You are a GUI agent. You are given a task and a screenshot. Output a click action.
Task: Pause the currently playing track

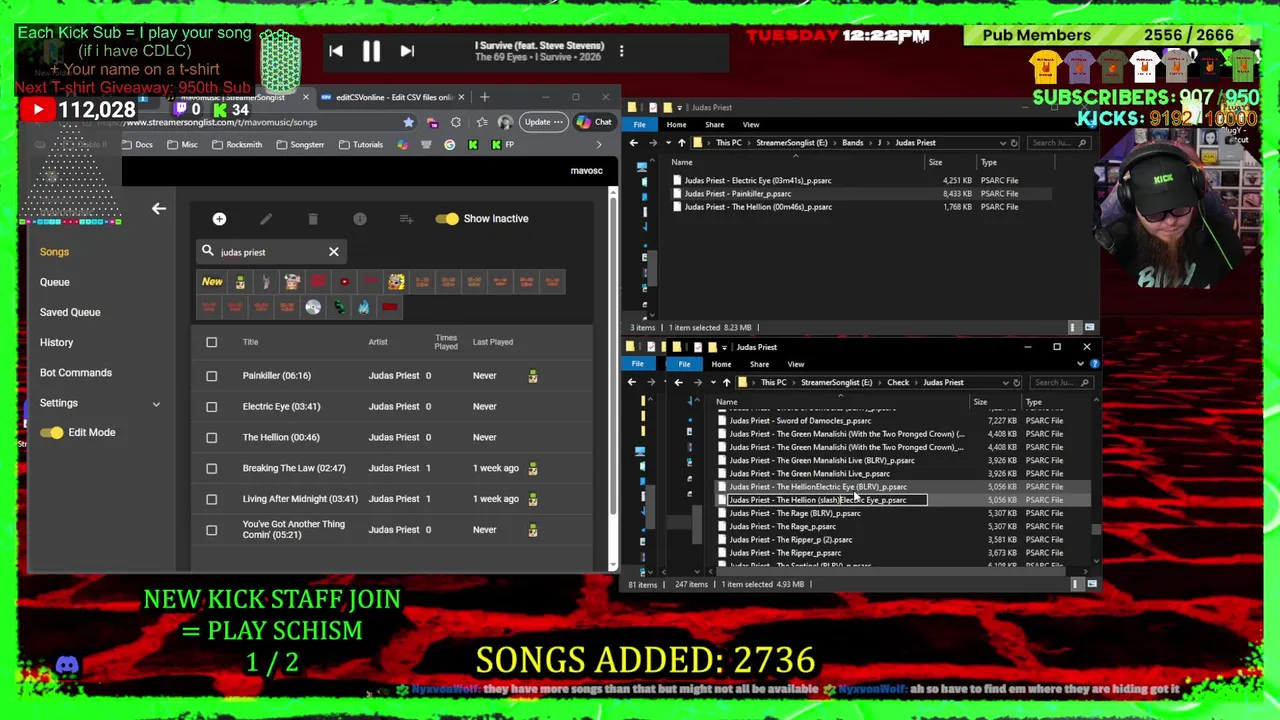(371, 51)
